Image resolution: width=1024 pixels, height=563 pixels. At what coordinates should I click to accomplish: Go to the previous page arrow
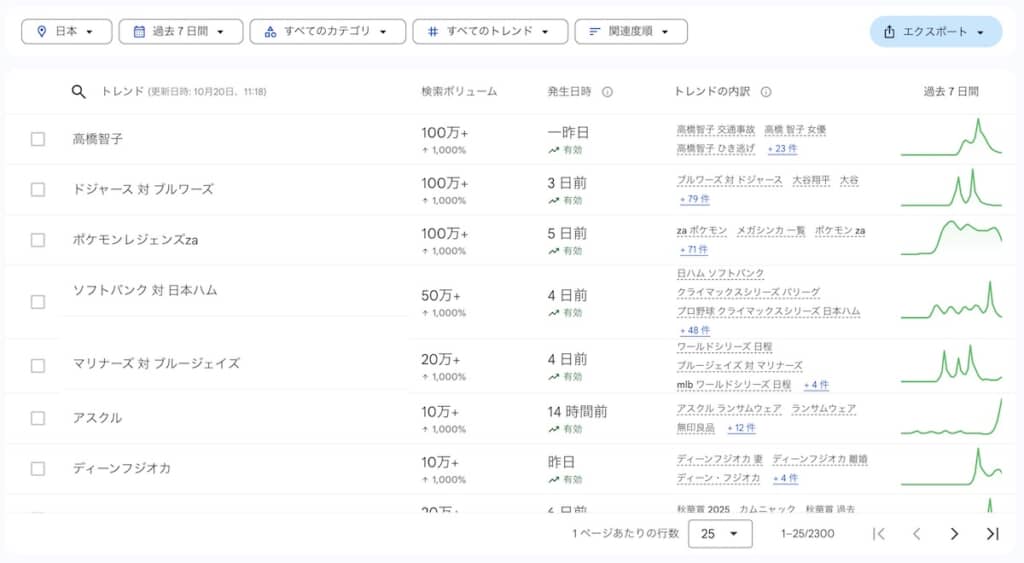point(916,534)
